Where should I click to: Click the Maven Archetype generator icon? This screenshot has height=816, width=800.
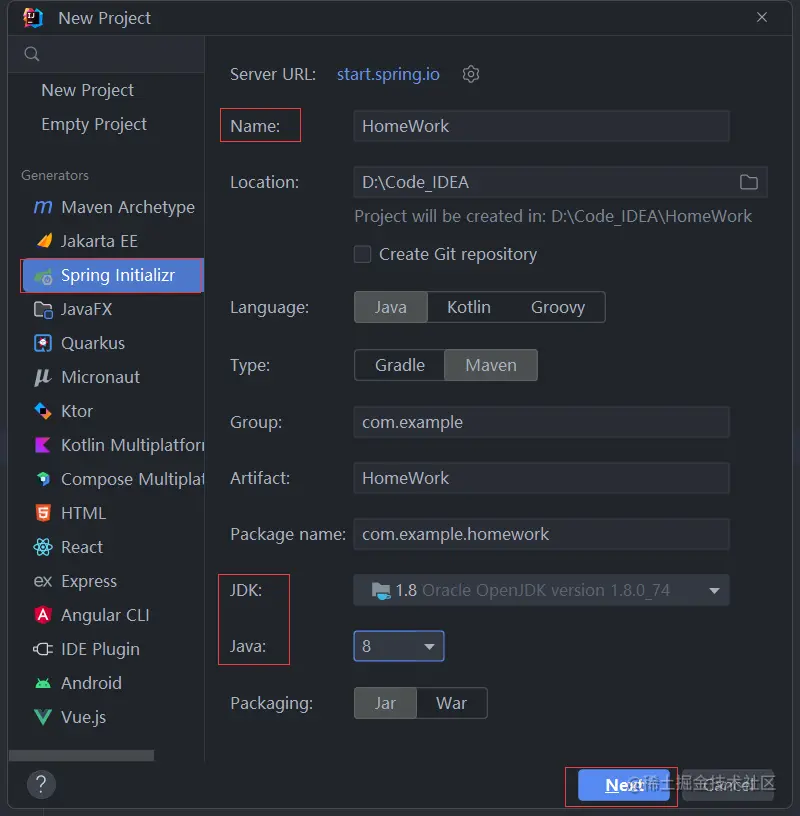(43, 207)
